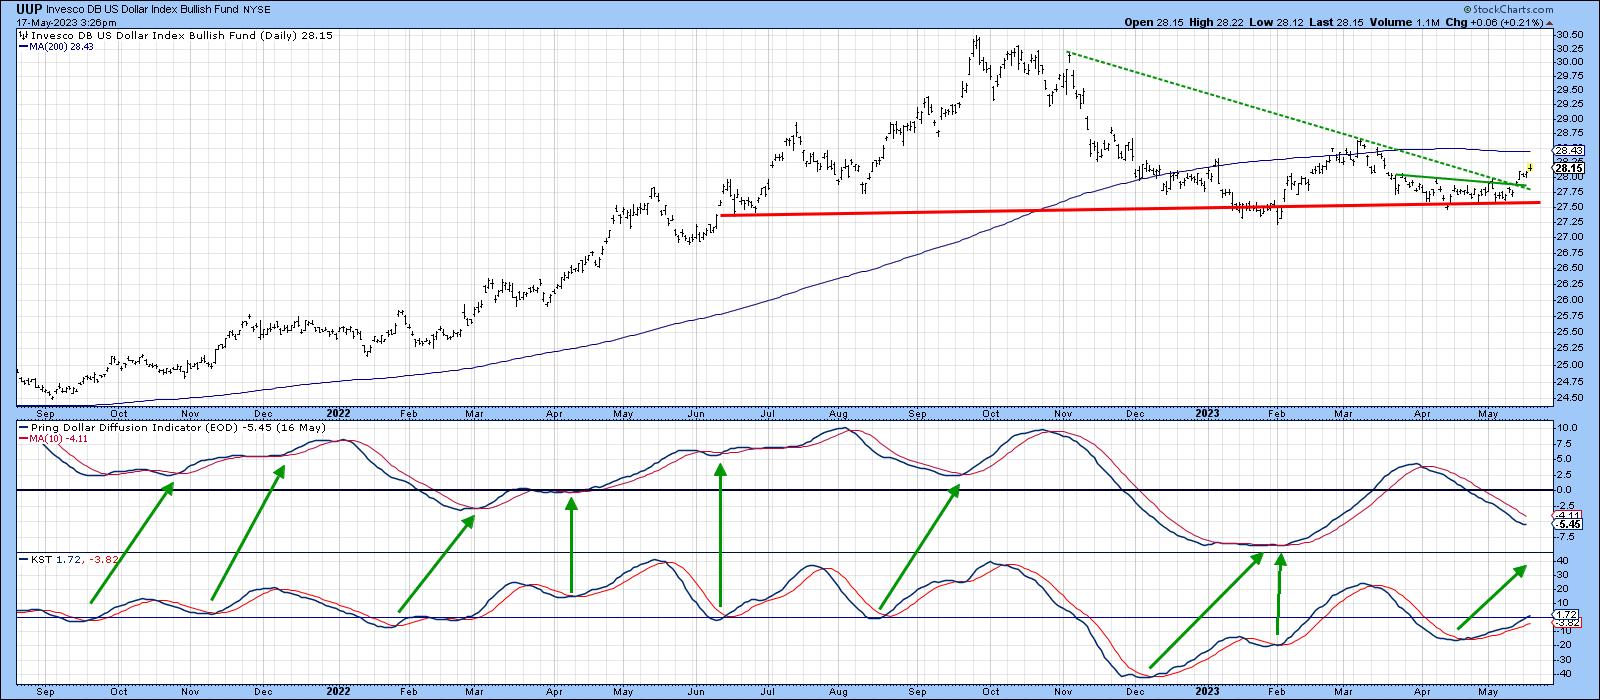This screenshot has height=700, width=1600.
Task: Click the -7.5 diffusion indicator axis label
Action: click(x=1564, y=536)
